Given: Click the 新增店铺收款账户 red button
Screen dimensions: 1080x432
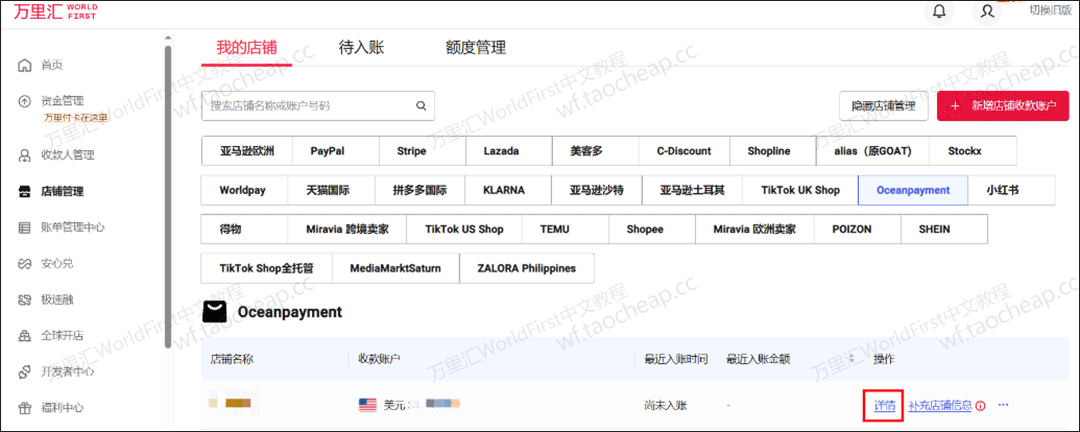Looking at the screenshot, I should [1003, 106].
